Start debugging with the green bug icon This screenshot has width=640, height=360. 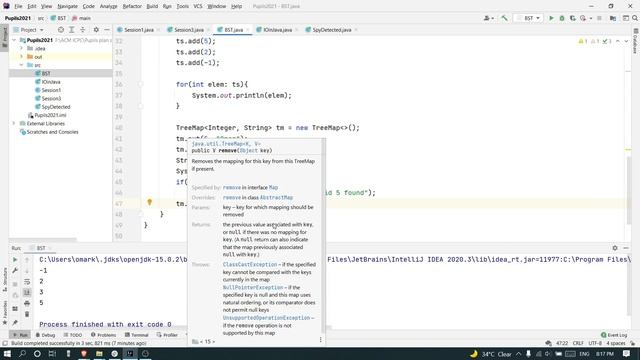point(562,18)
